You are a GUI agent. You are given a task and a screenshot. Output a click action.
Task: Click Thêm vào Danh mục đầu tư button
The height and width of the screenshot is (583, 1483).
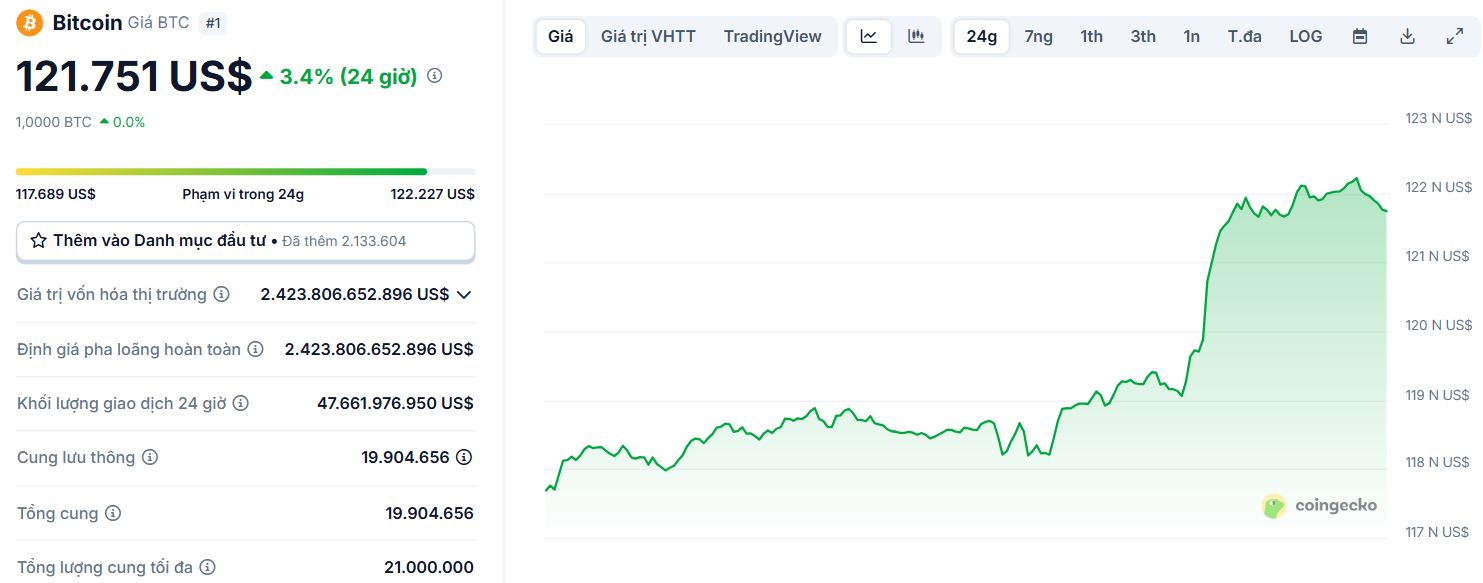pyautogui.click(x=245, y=241)
